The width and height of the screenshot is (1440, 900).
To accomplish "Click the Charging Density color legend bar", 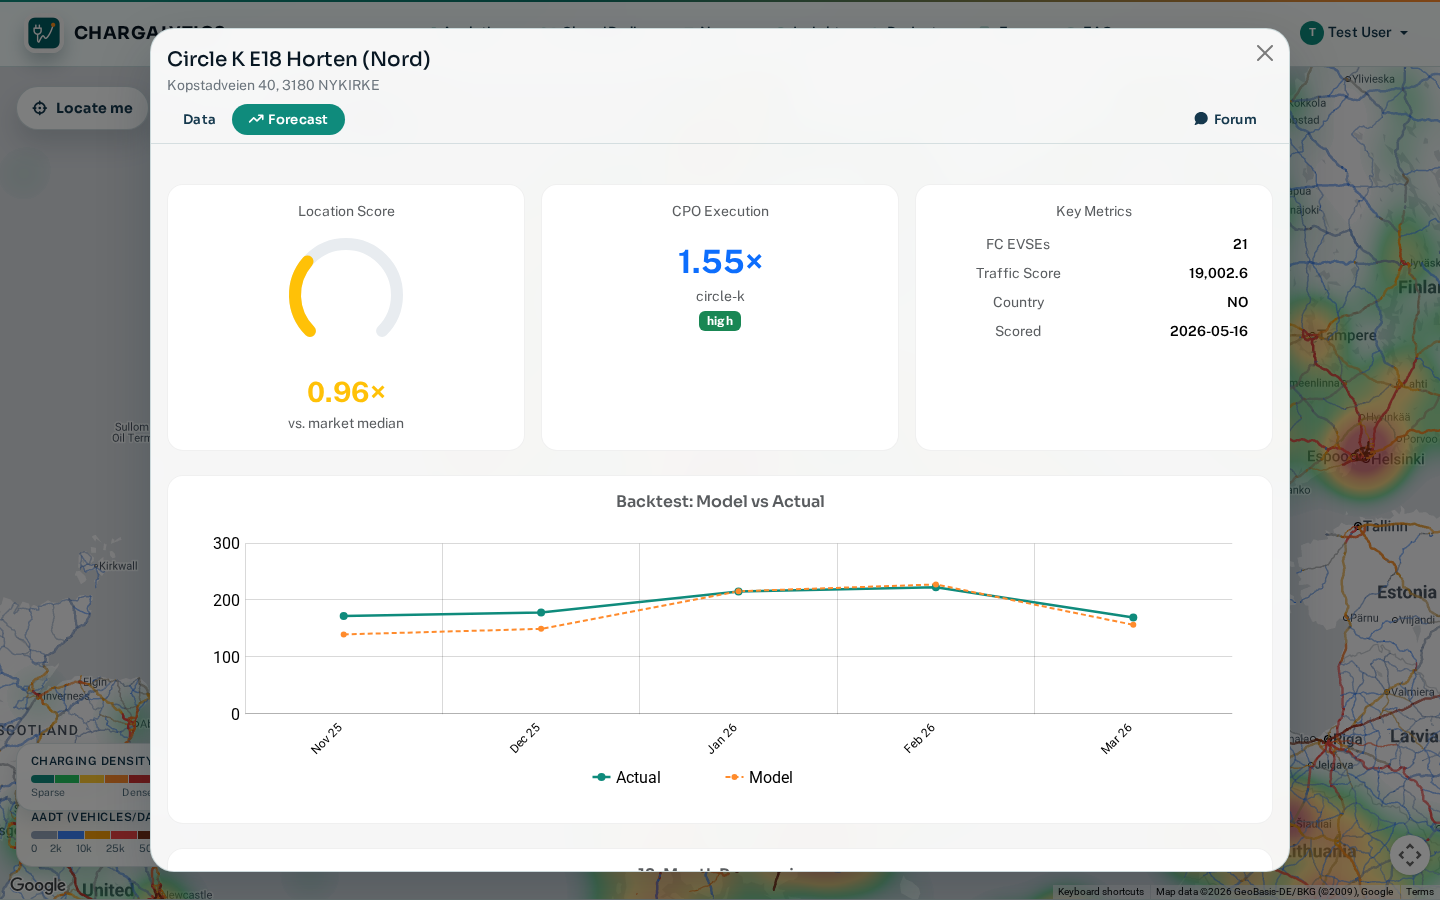I will coord(91,779).
